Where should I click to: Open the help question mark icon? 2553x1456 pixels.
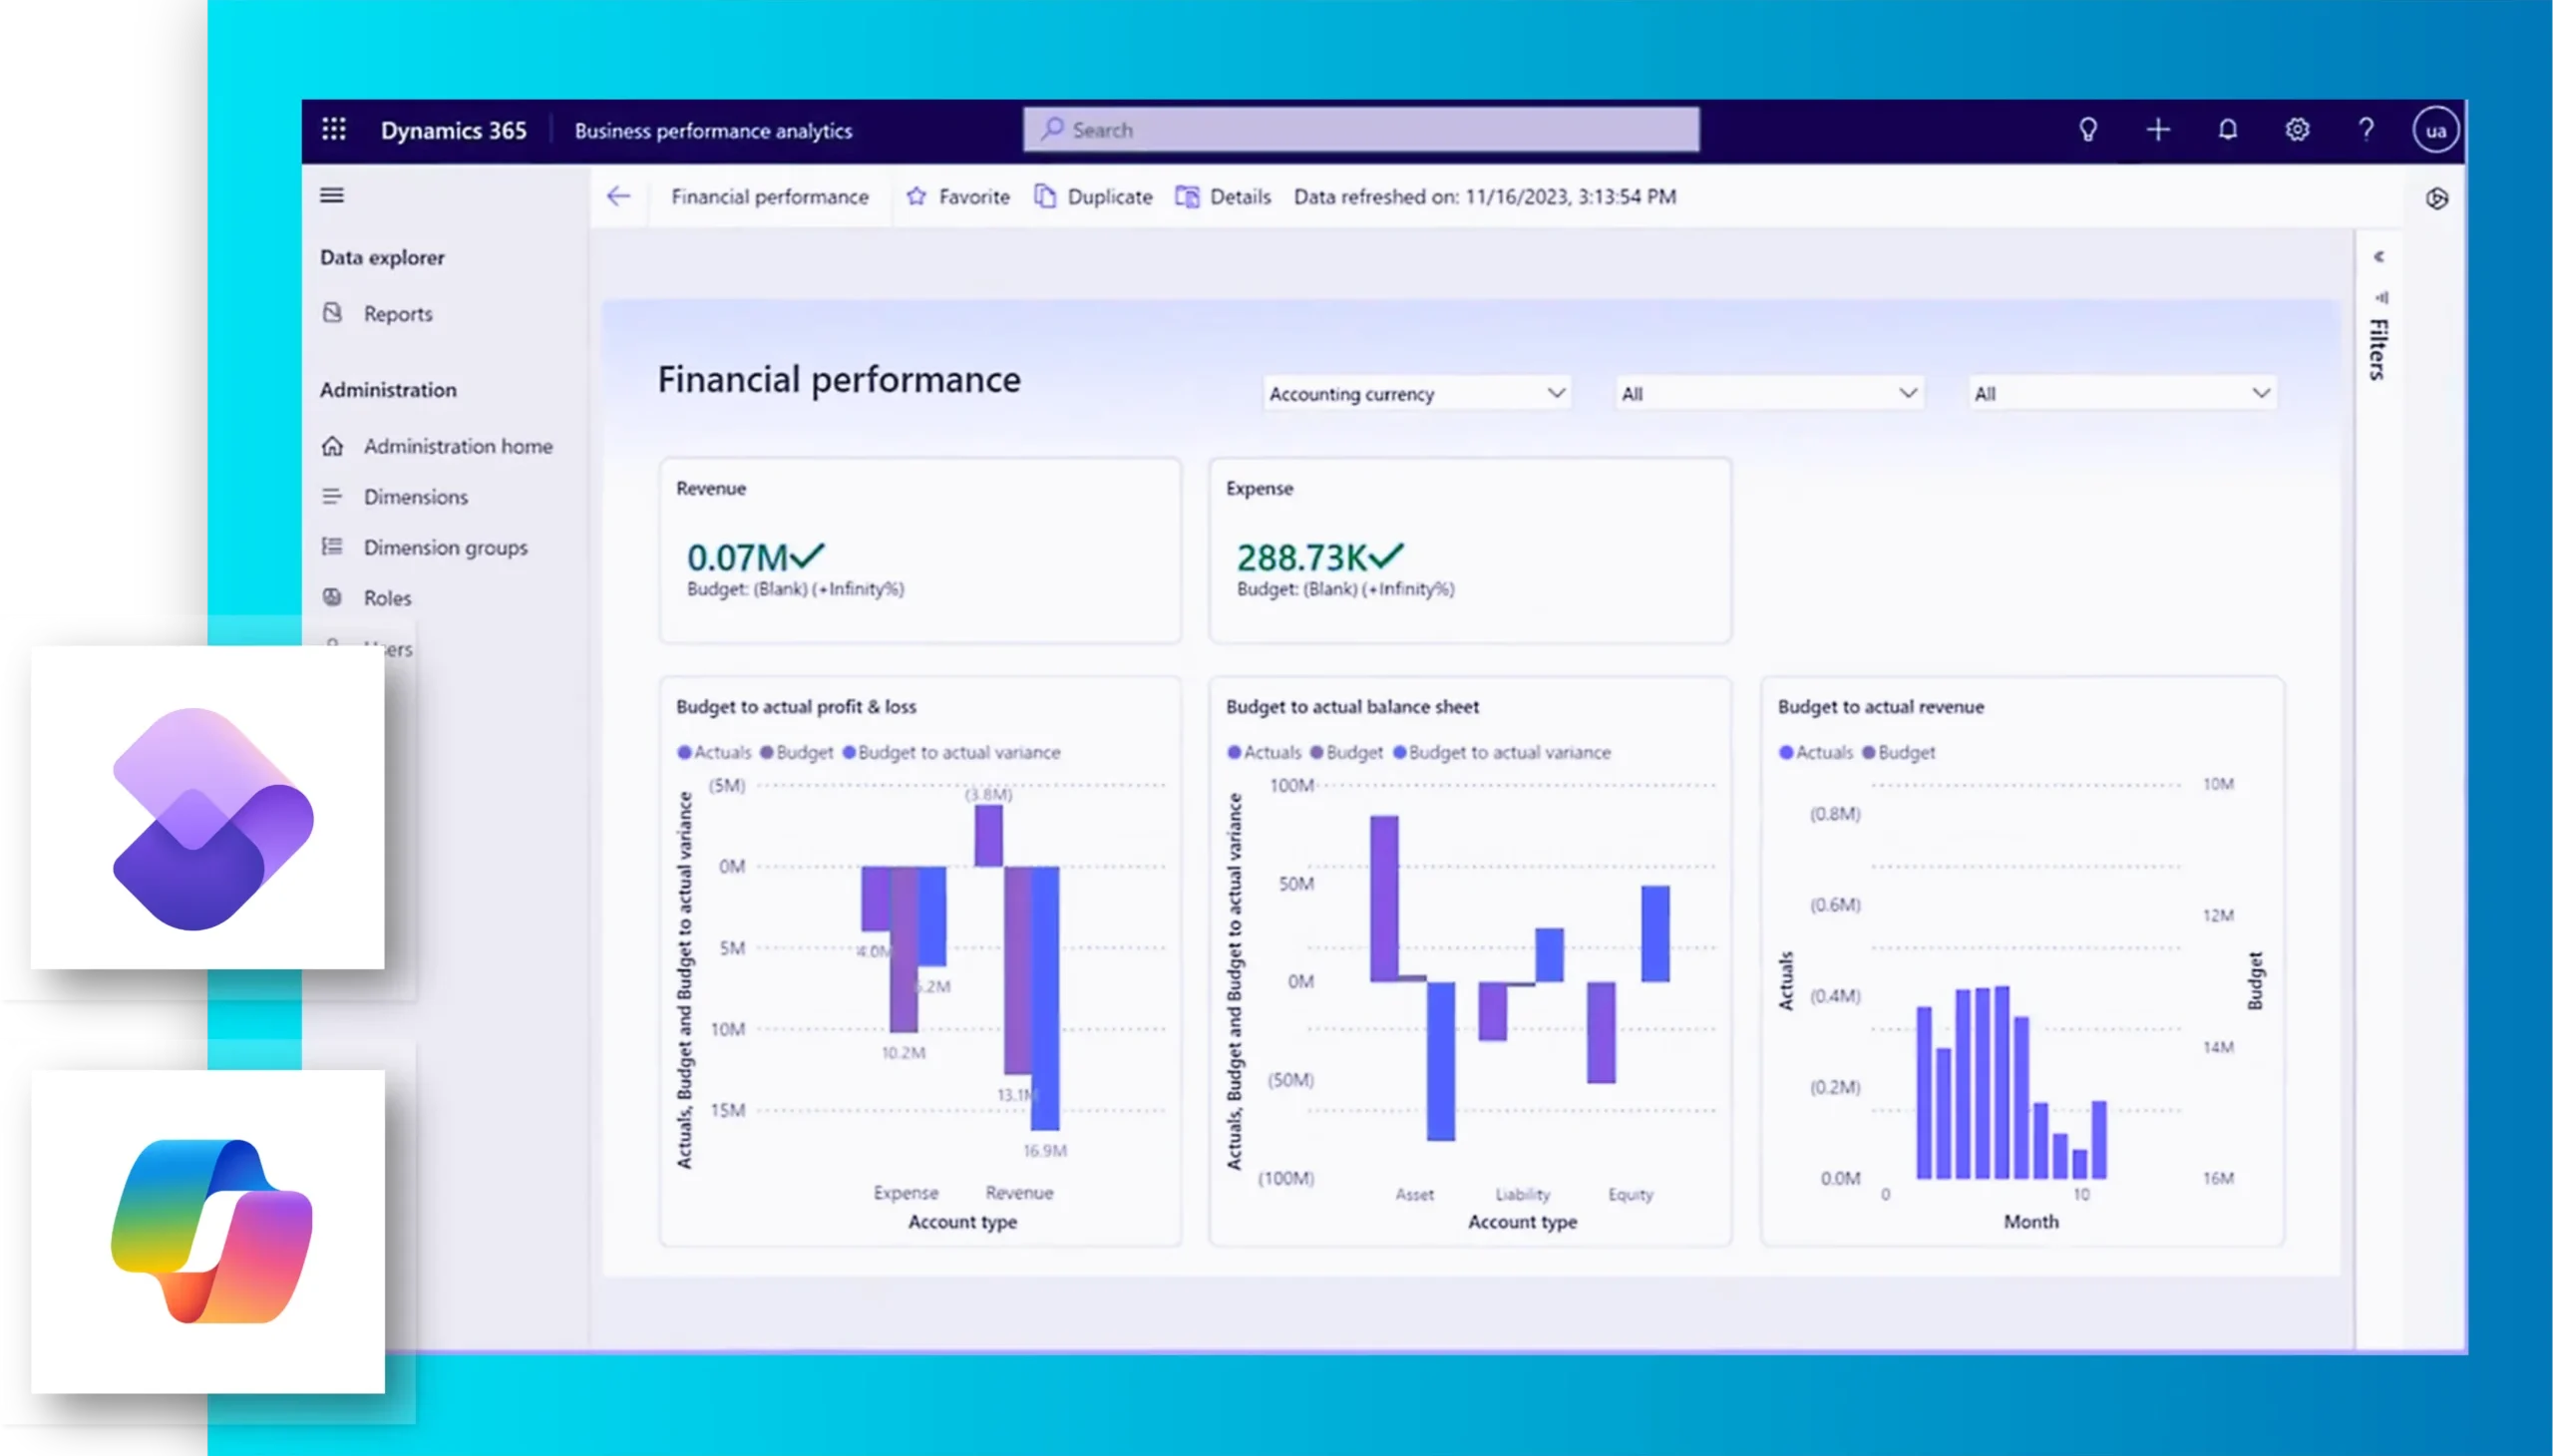click(2366, 130)
